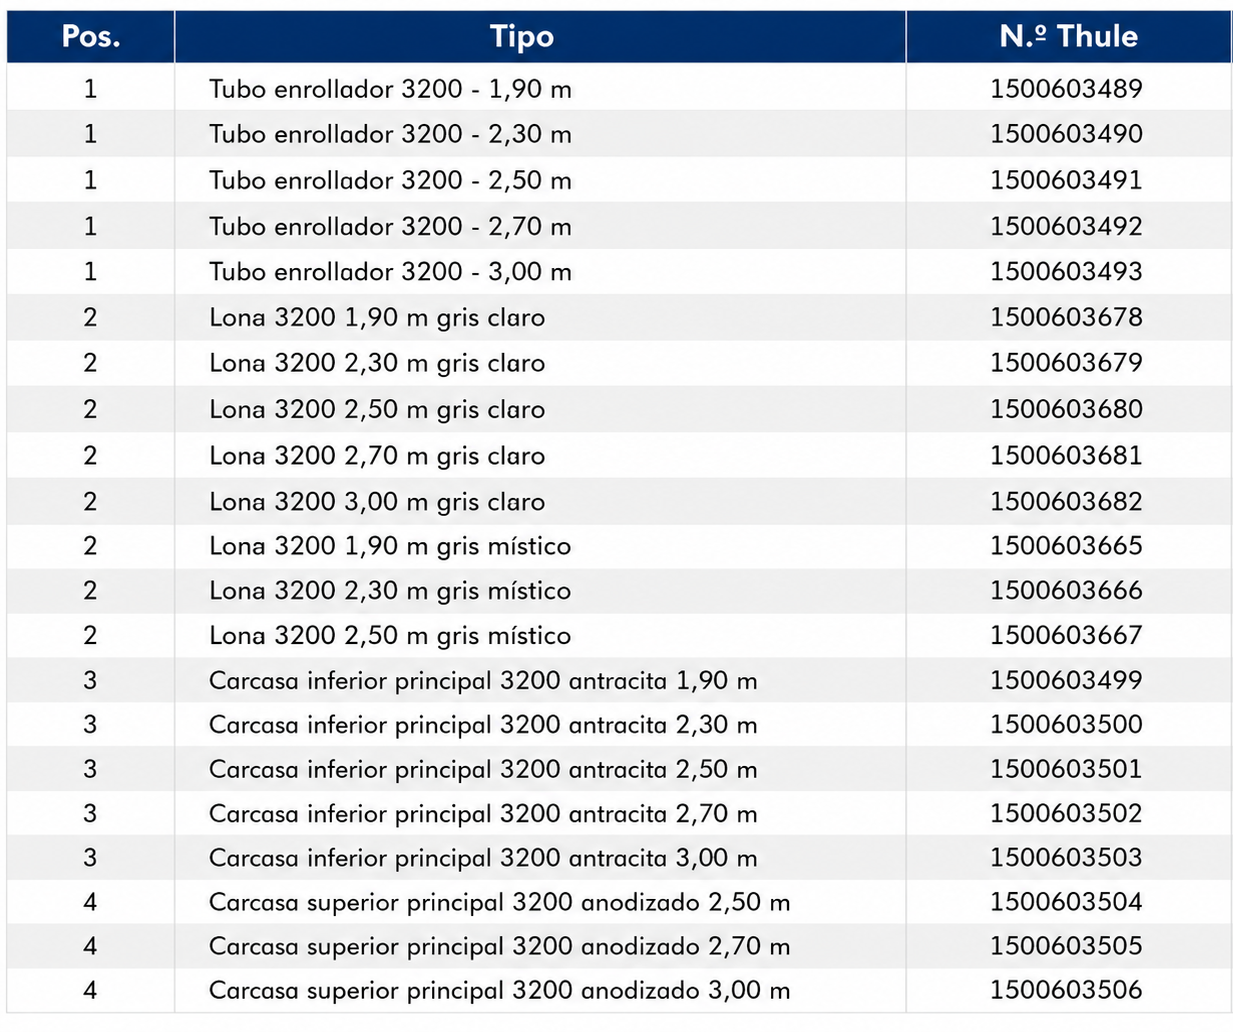Click Pos. cell of row 1500603504

click(91, 903)
